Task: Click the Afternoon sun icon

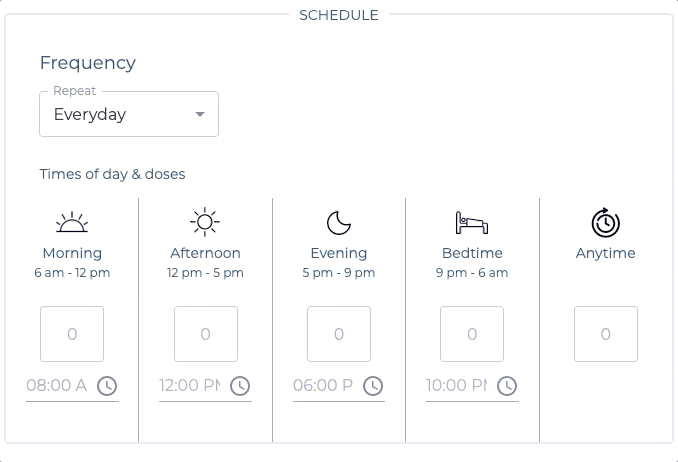Action: [205, 222]
